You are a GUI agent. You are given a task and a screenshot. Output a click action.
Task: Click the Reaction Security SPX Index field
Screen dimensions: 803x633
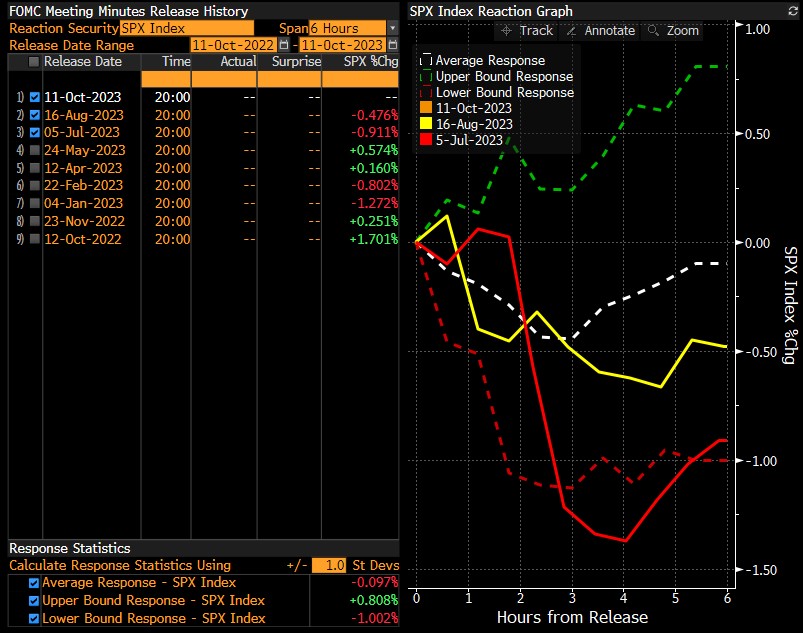[185, 28]
